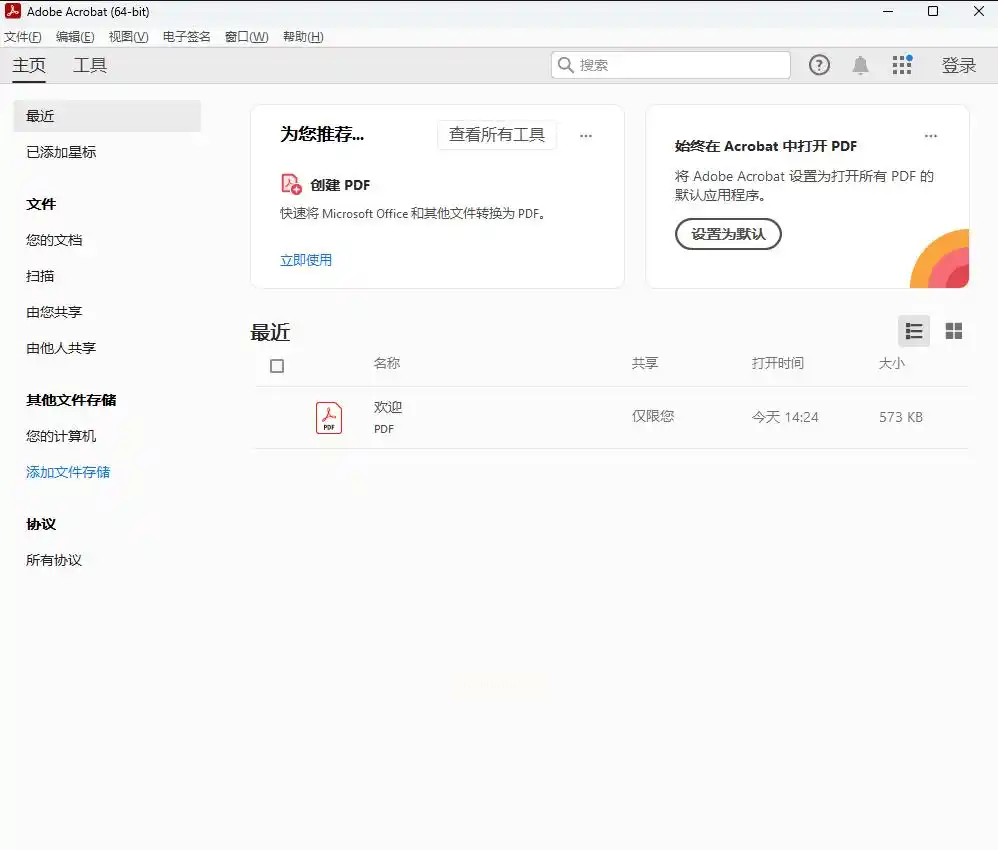Click the Adobe Acrobat logo in title bar

tap(13, 11)
